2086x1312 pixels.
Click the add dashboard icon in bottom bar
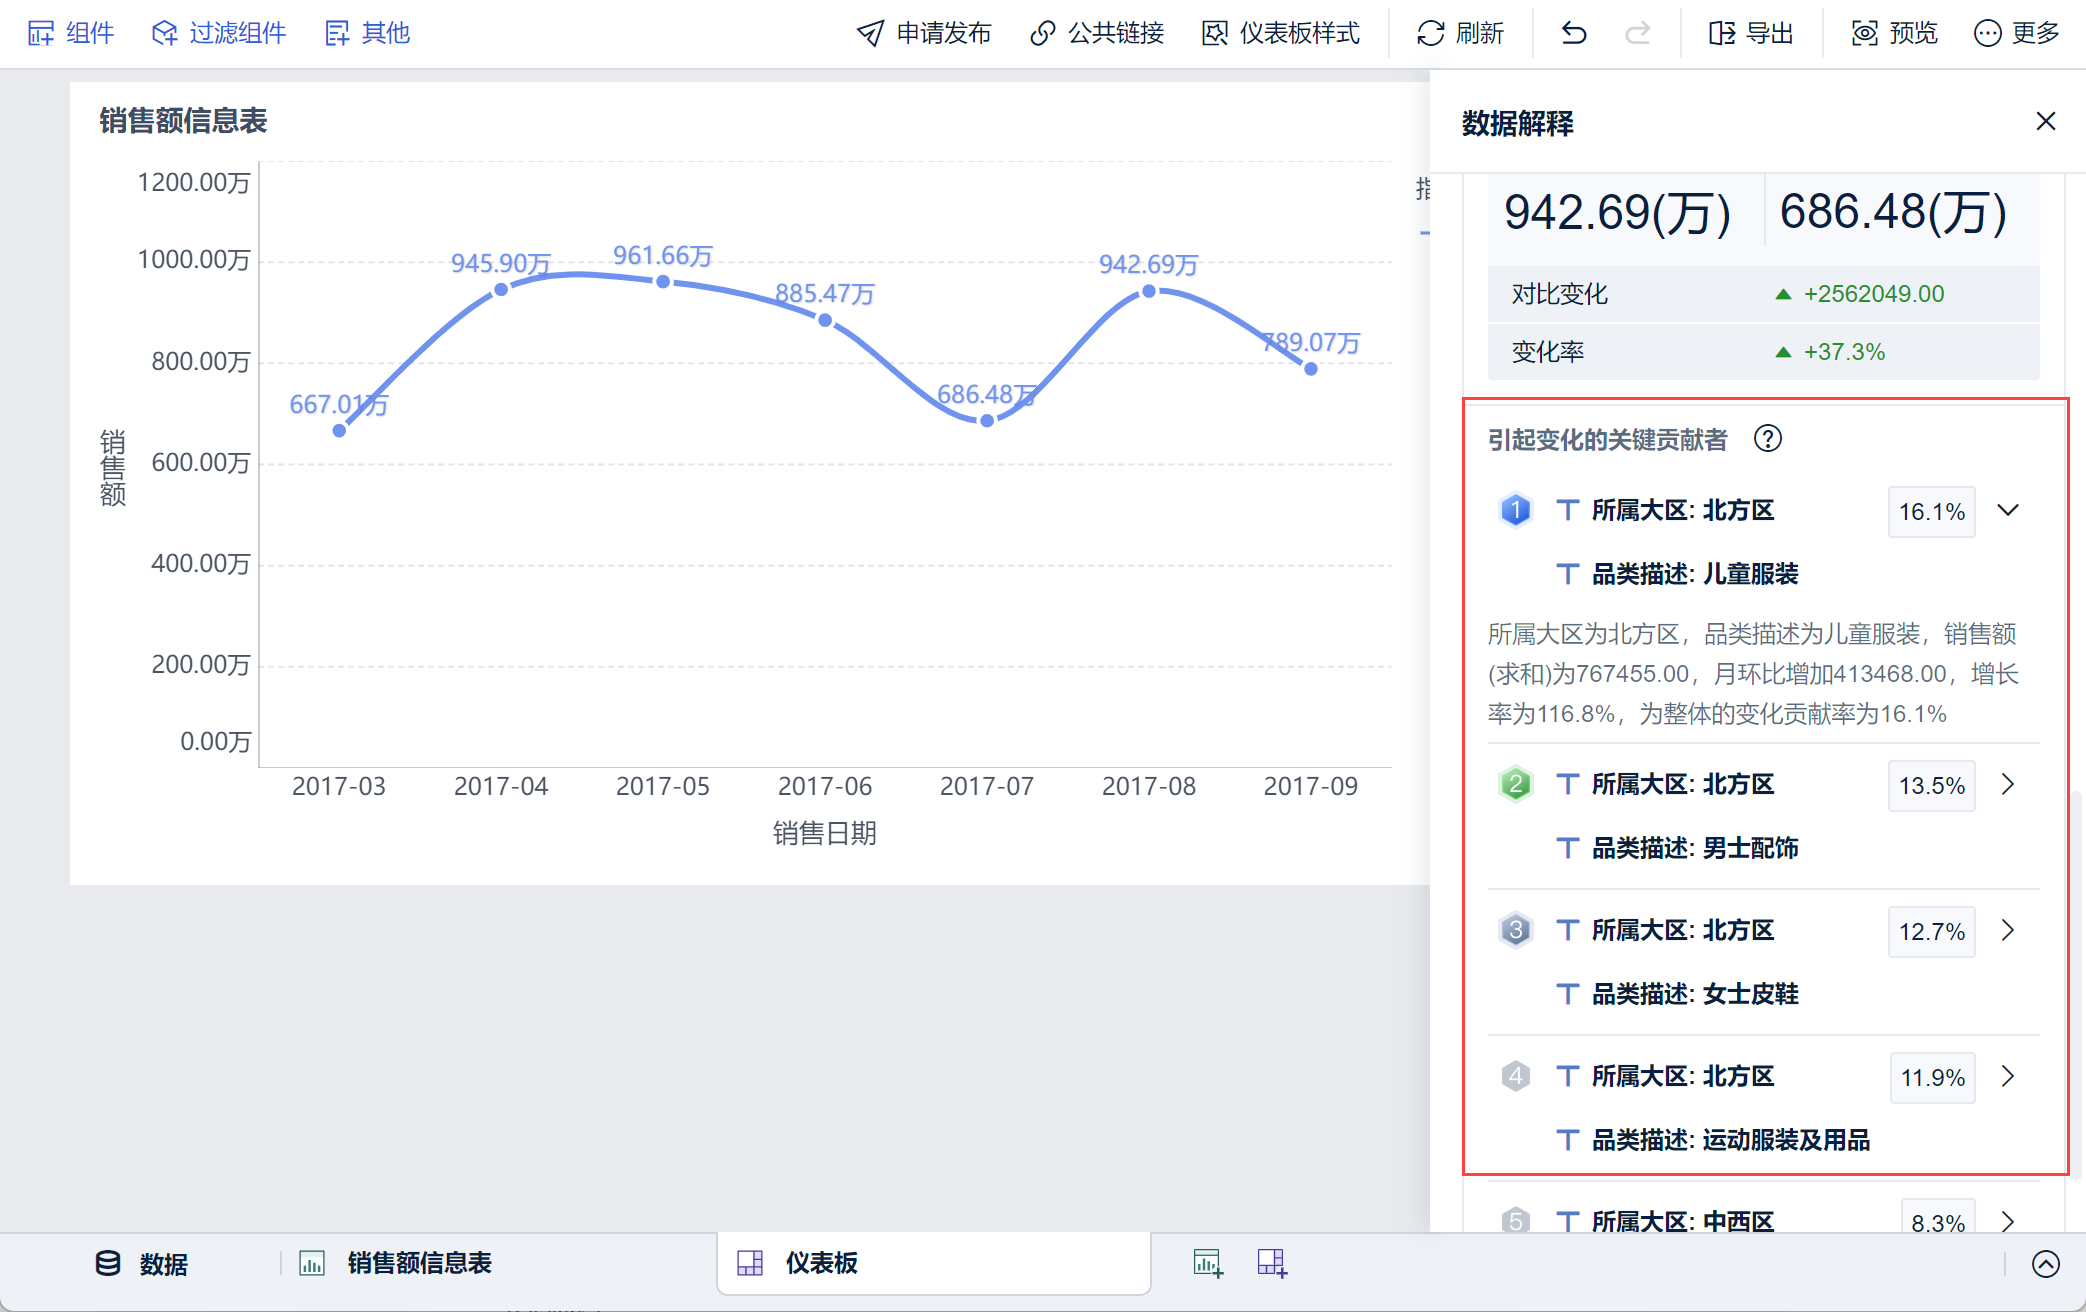tap(1272, 1263)
